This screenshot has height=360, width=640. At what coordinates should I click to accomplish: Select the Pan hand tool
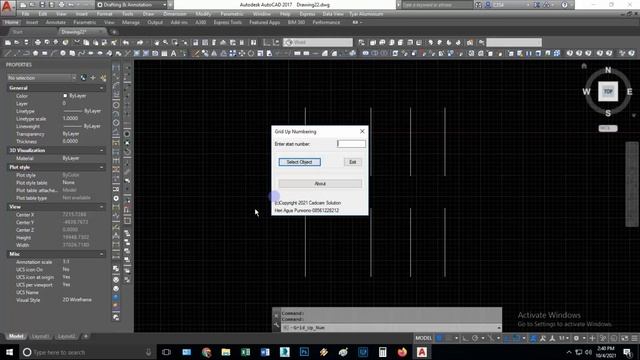point(157,42)
